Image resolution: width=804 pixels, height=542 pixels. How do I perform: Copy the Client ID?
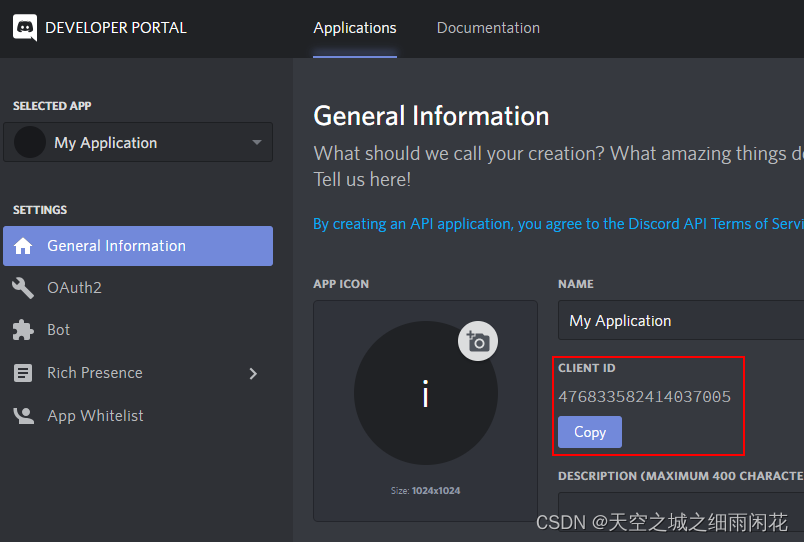tap(590, 432)
